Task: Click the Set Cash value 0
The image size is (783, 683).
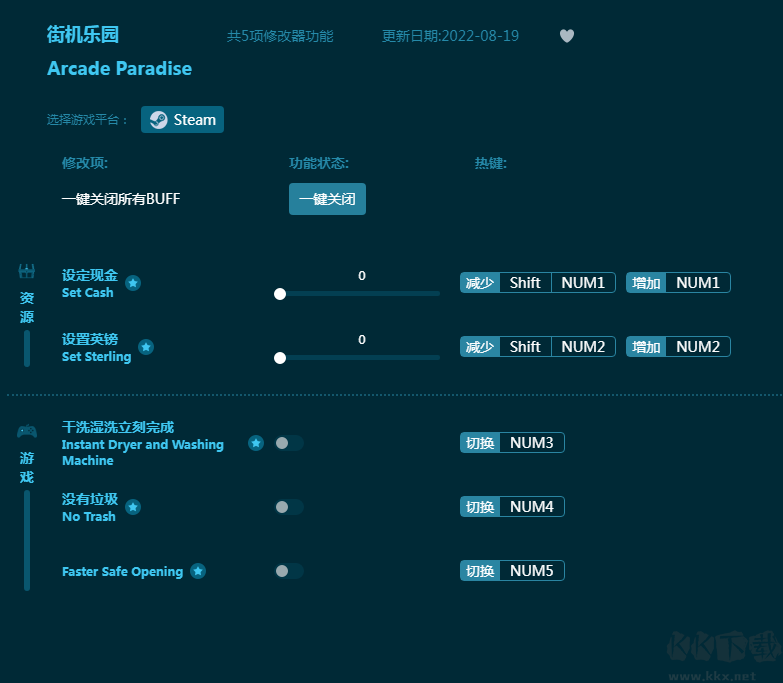Action: point(362,276)
